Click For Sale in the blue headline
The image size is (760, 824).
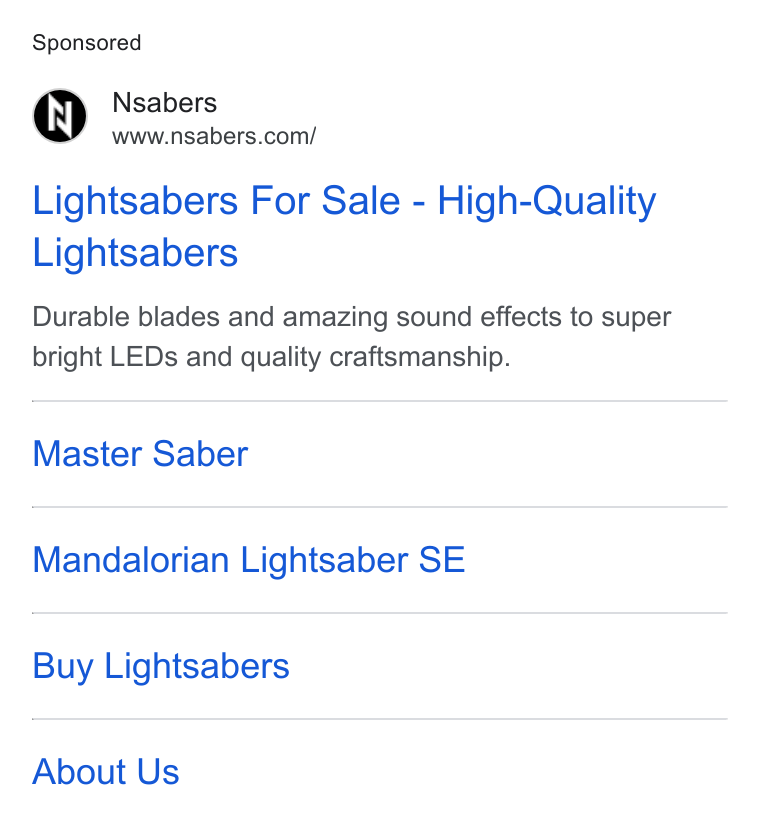point(325,201)
